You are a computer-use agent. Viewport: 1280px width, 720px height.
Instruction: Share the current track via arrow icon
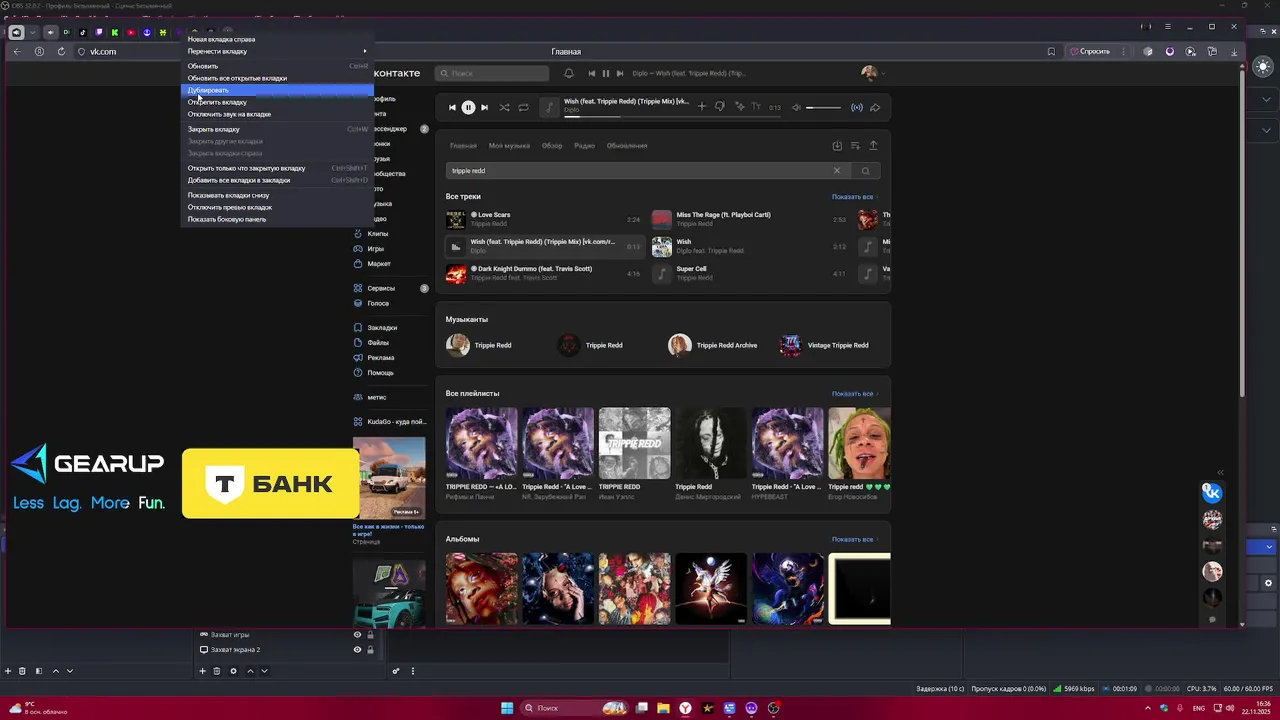pyautogui.click(x=875, y=107)
